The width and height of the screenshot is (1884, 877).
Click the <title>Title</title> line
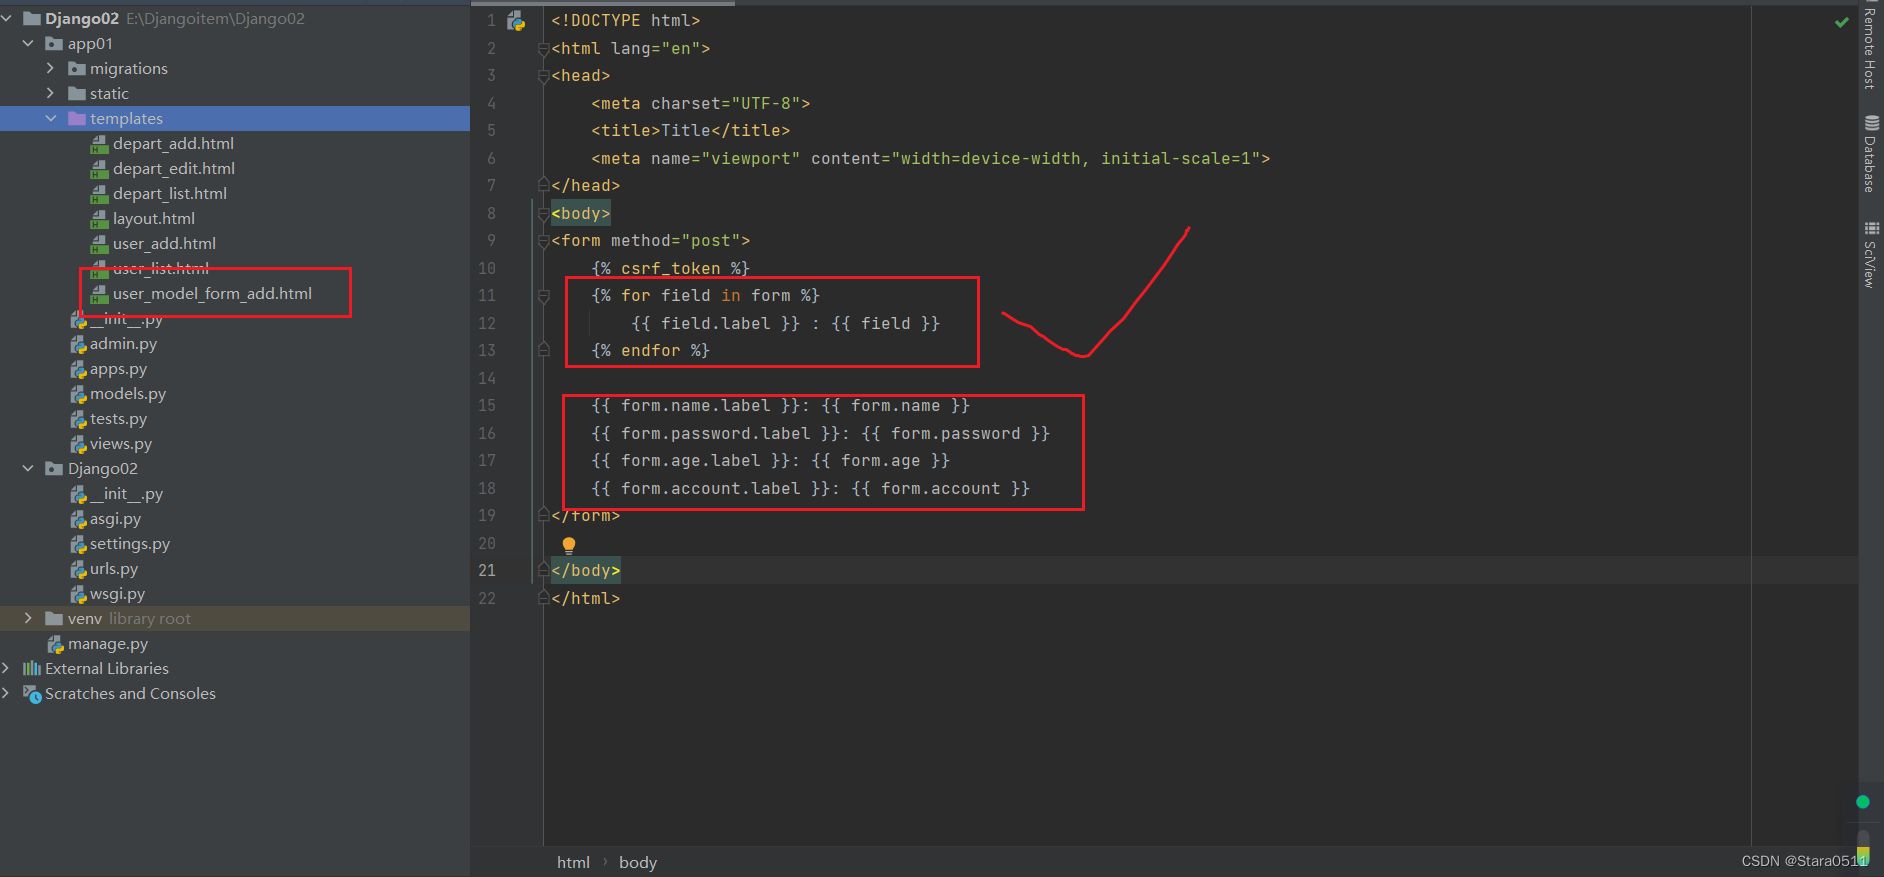point(690,130)
